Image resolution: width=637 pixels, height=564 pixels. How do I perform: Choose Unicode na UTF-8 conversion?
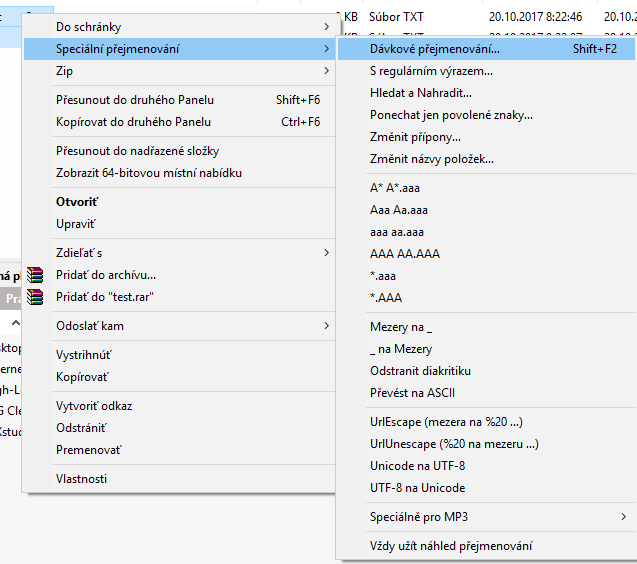tap(417, 466)
